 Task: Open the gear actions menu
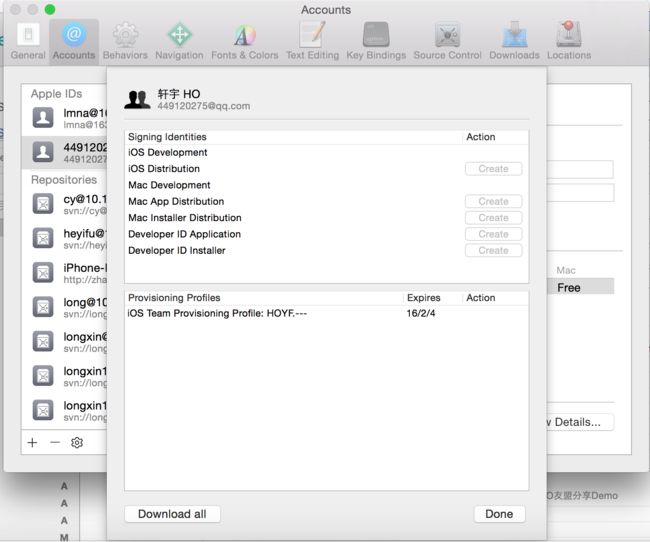77,442
